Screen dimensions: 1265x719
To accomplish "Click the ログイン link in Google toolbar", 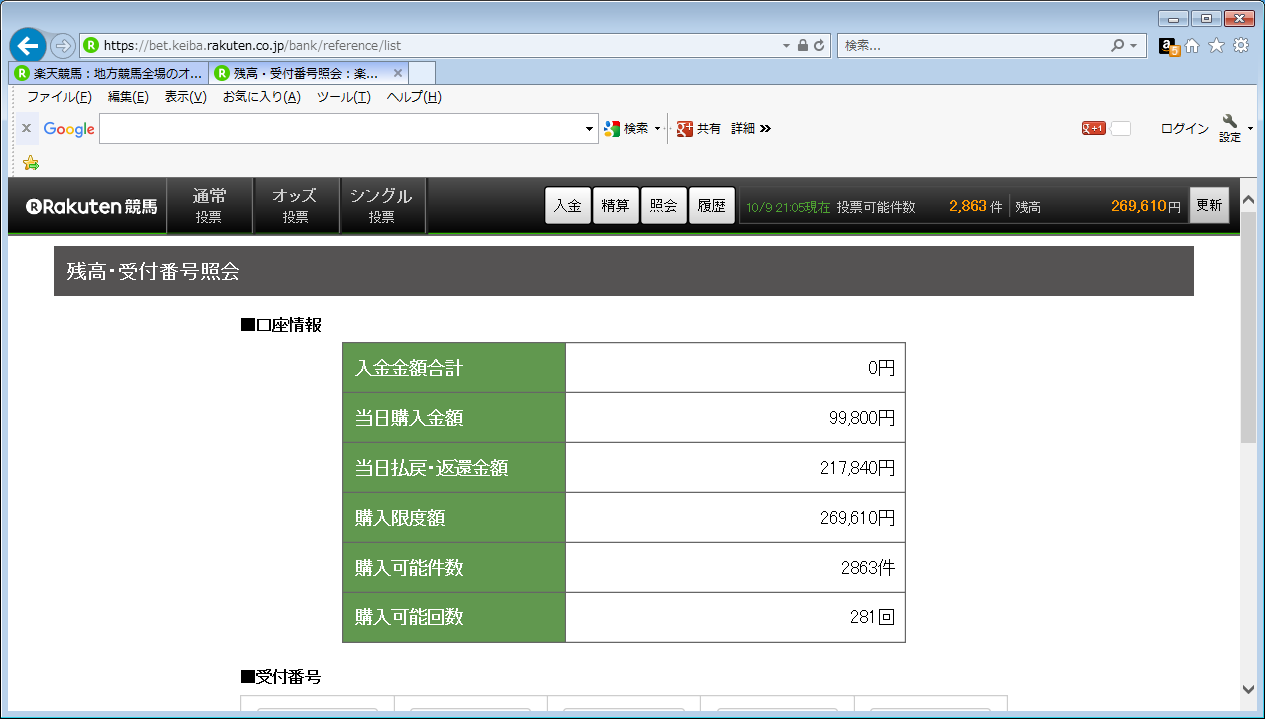I will coord(1184,129).
